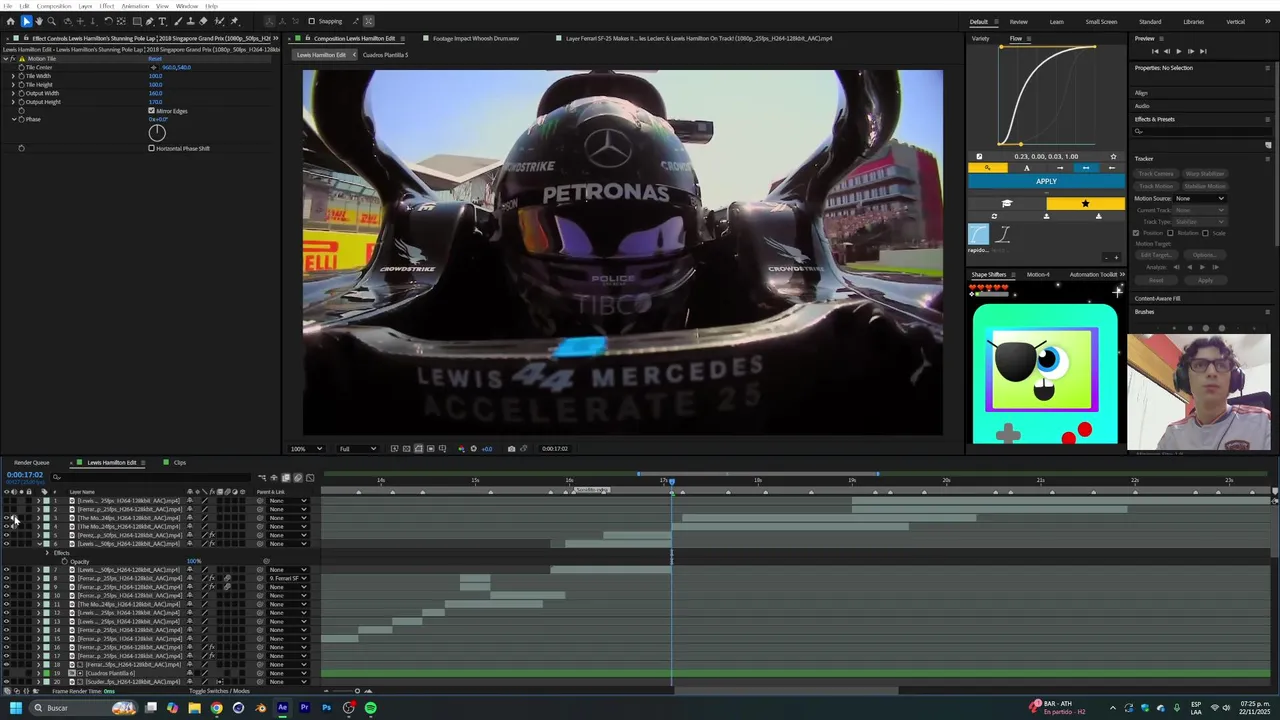
Task: Click the Tile Center crosshair point picker
Action: tap(153, 67)
